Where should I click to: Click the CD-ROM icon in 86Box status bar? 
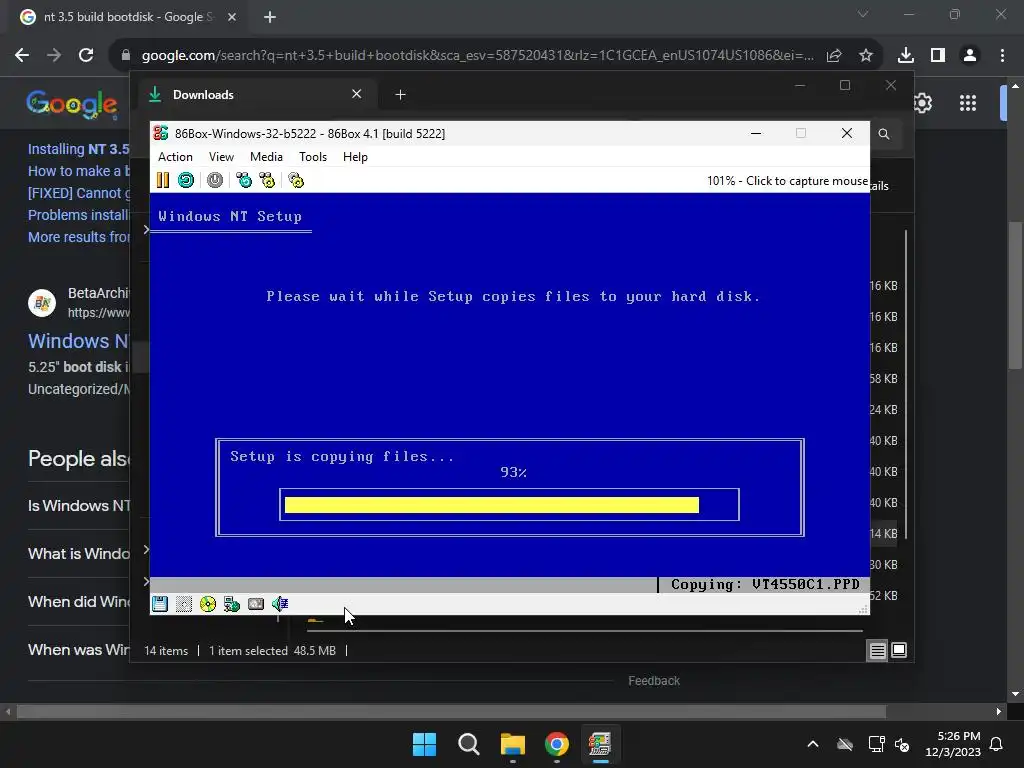tap(208, 604)
